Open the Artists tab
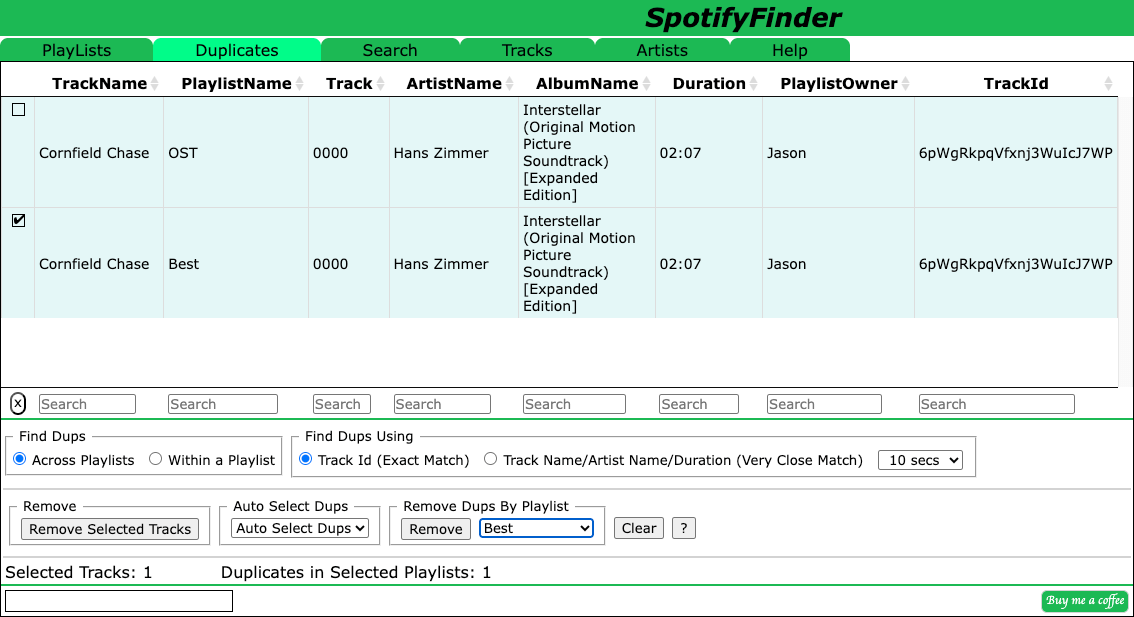The width and height of the screenshot is (1134, 617). 662,50
